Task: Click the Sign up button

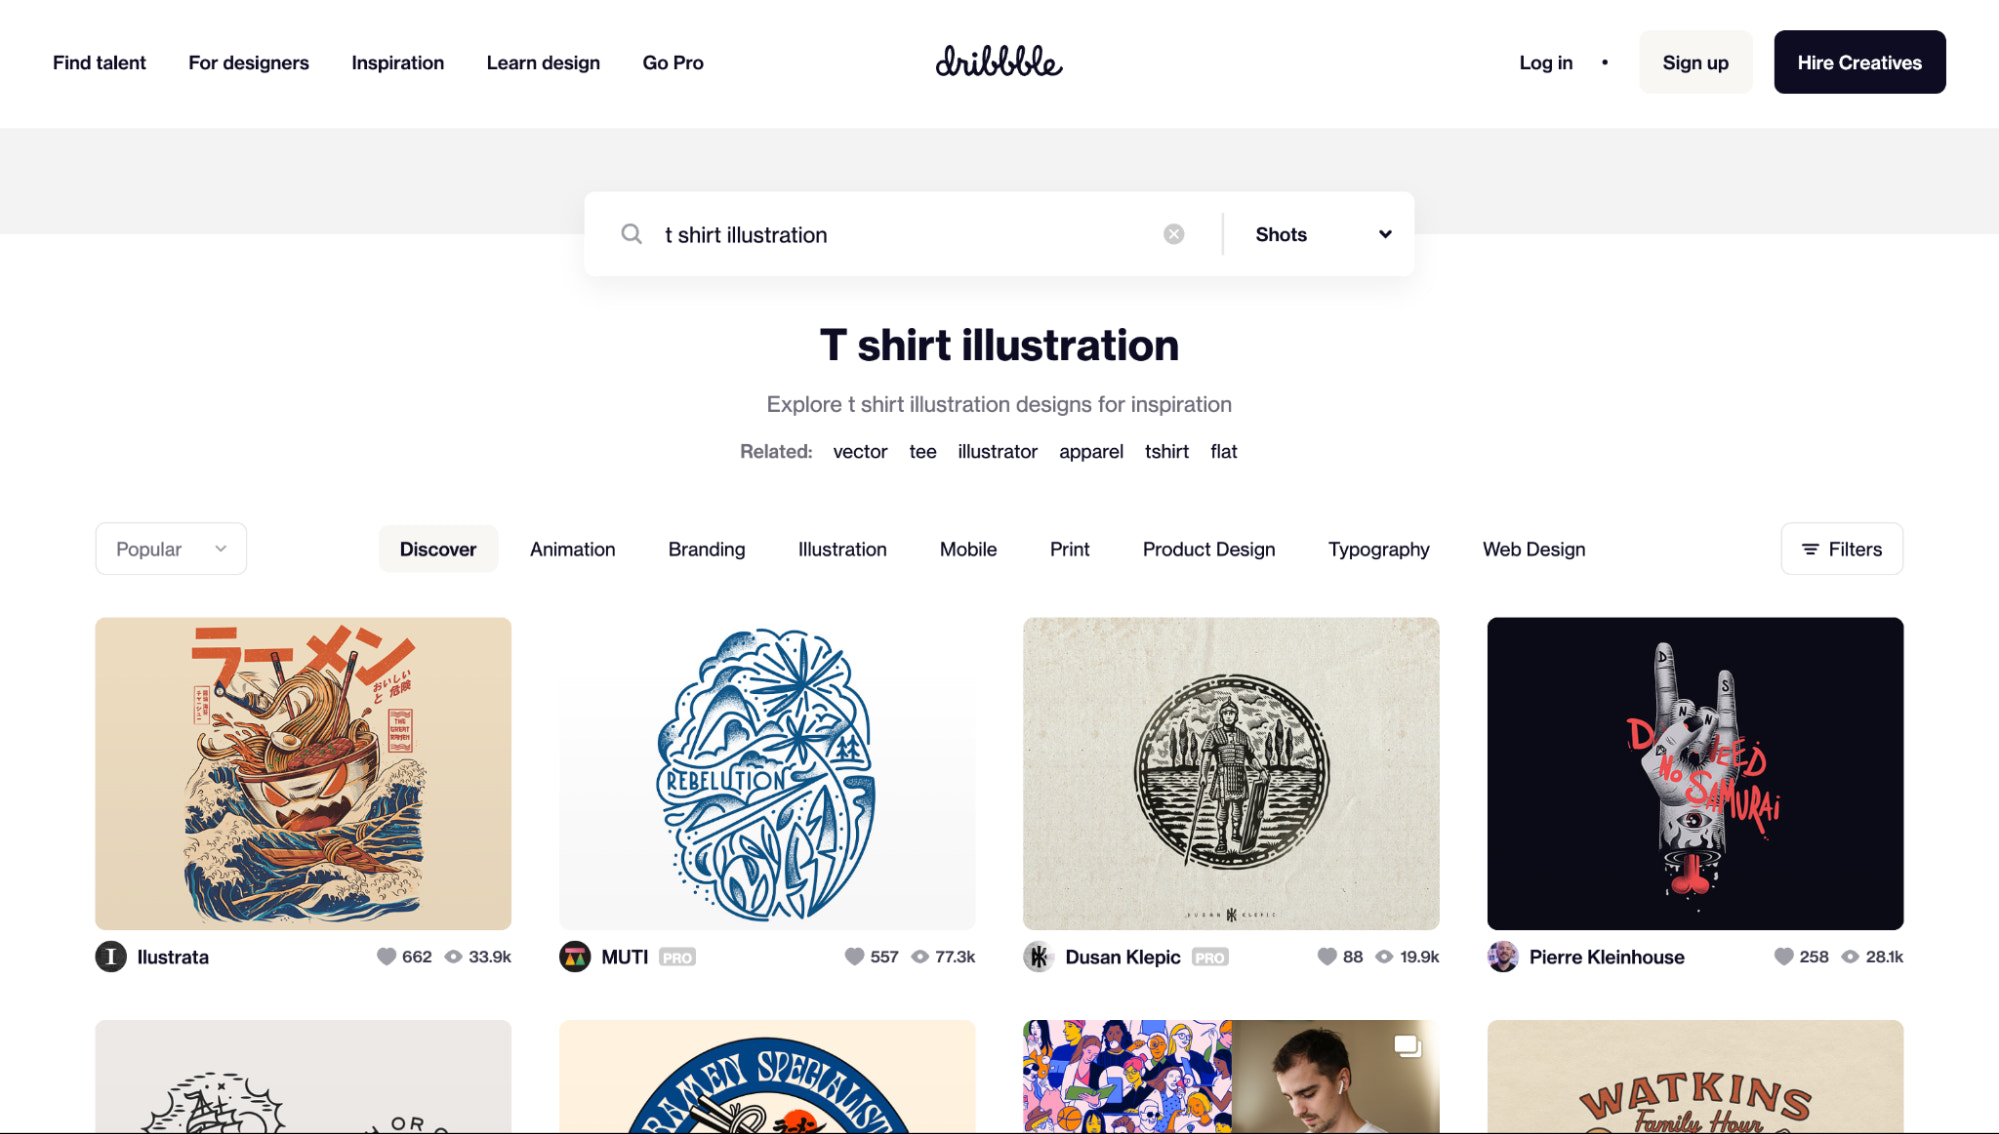Action: (x=1696, y=62)
